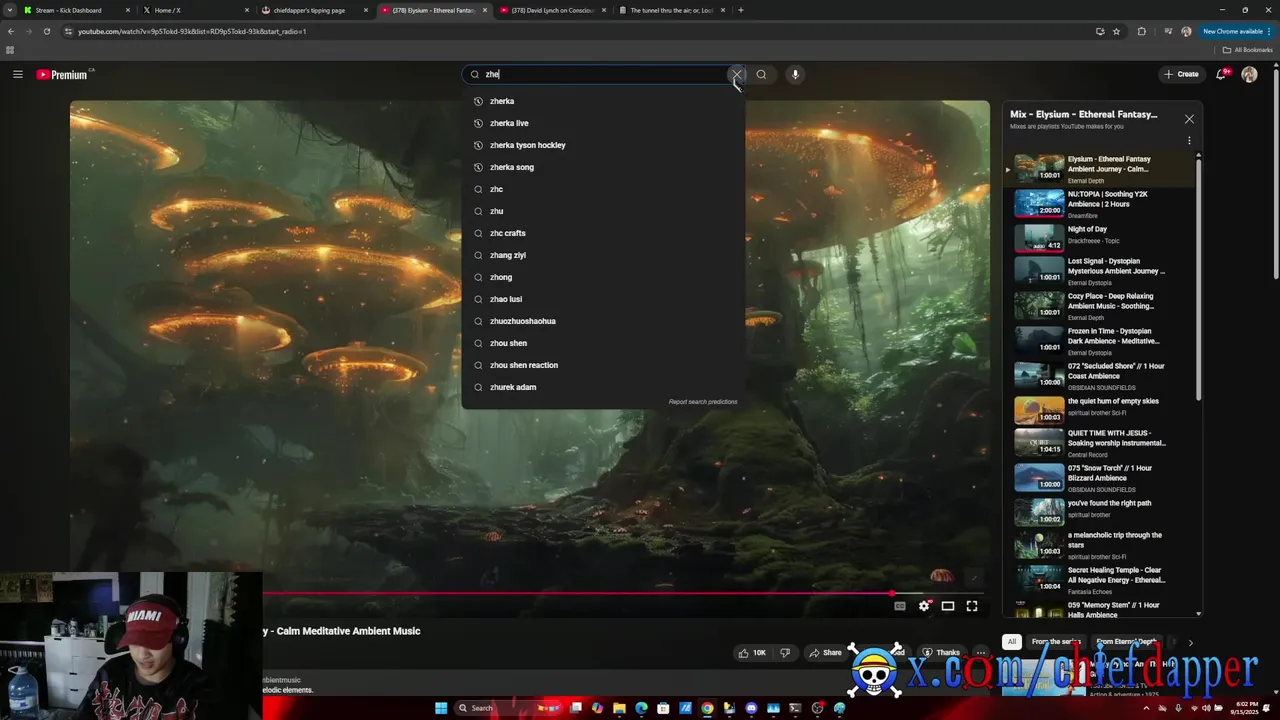Open Google Chrome taskbar icon

pyautogui.click(x=707, y=708)
